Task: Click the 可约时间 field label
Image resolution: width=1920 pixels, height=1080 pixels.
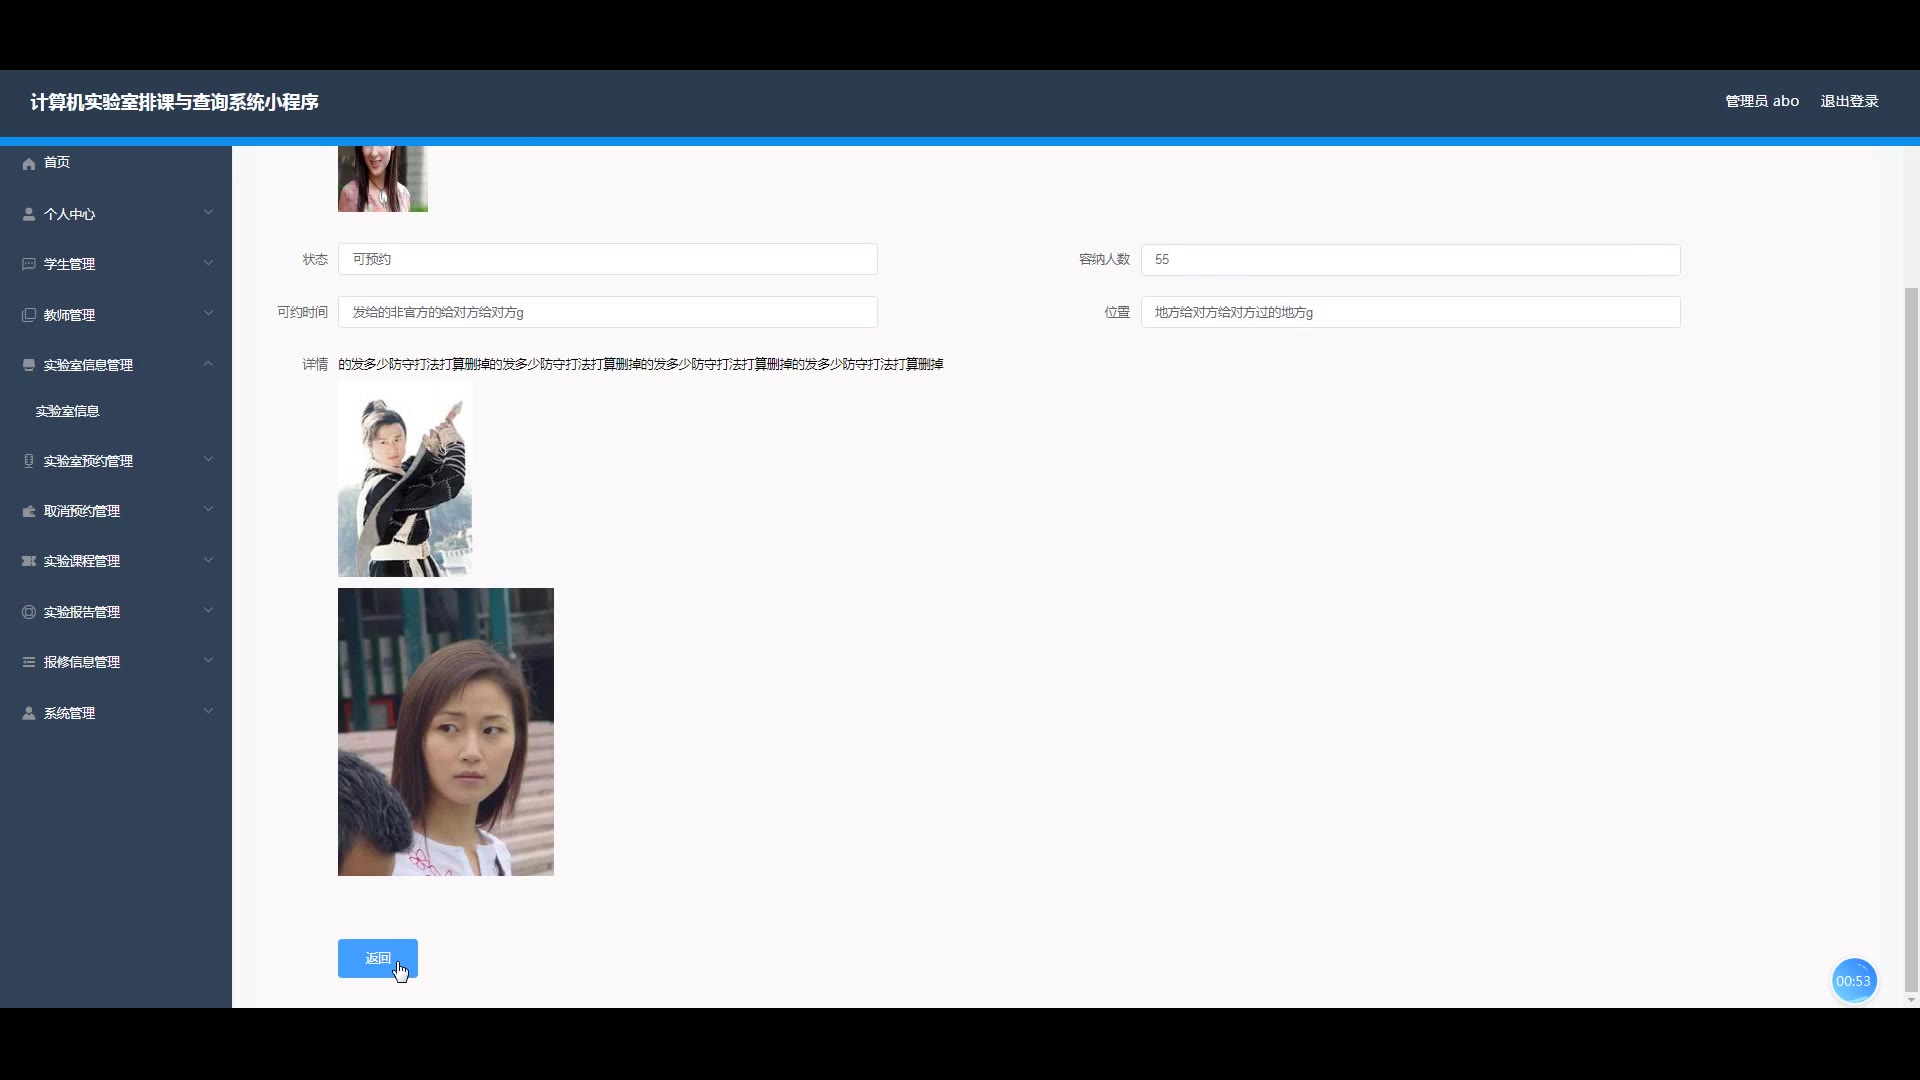Action: [302, 312]
